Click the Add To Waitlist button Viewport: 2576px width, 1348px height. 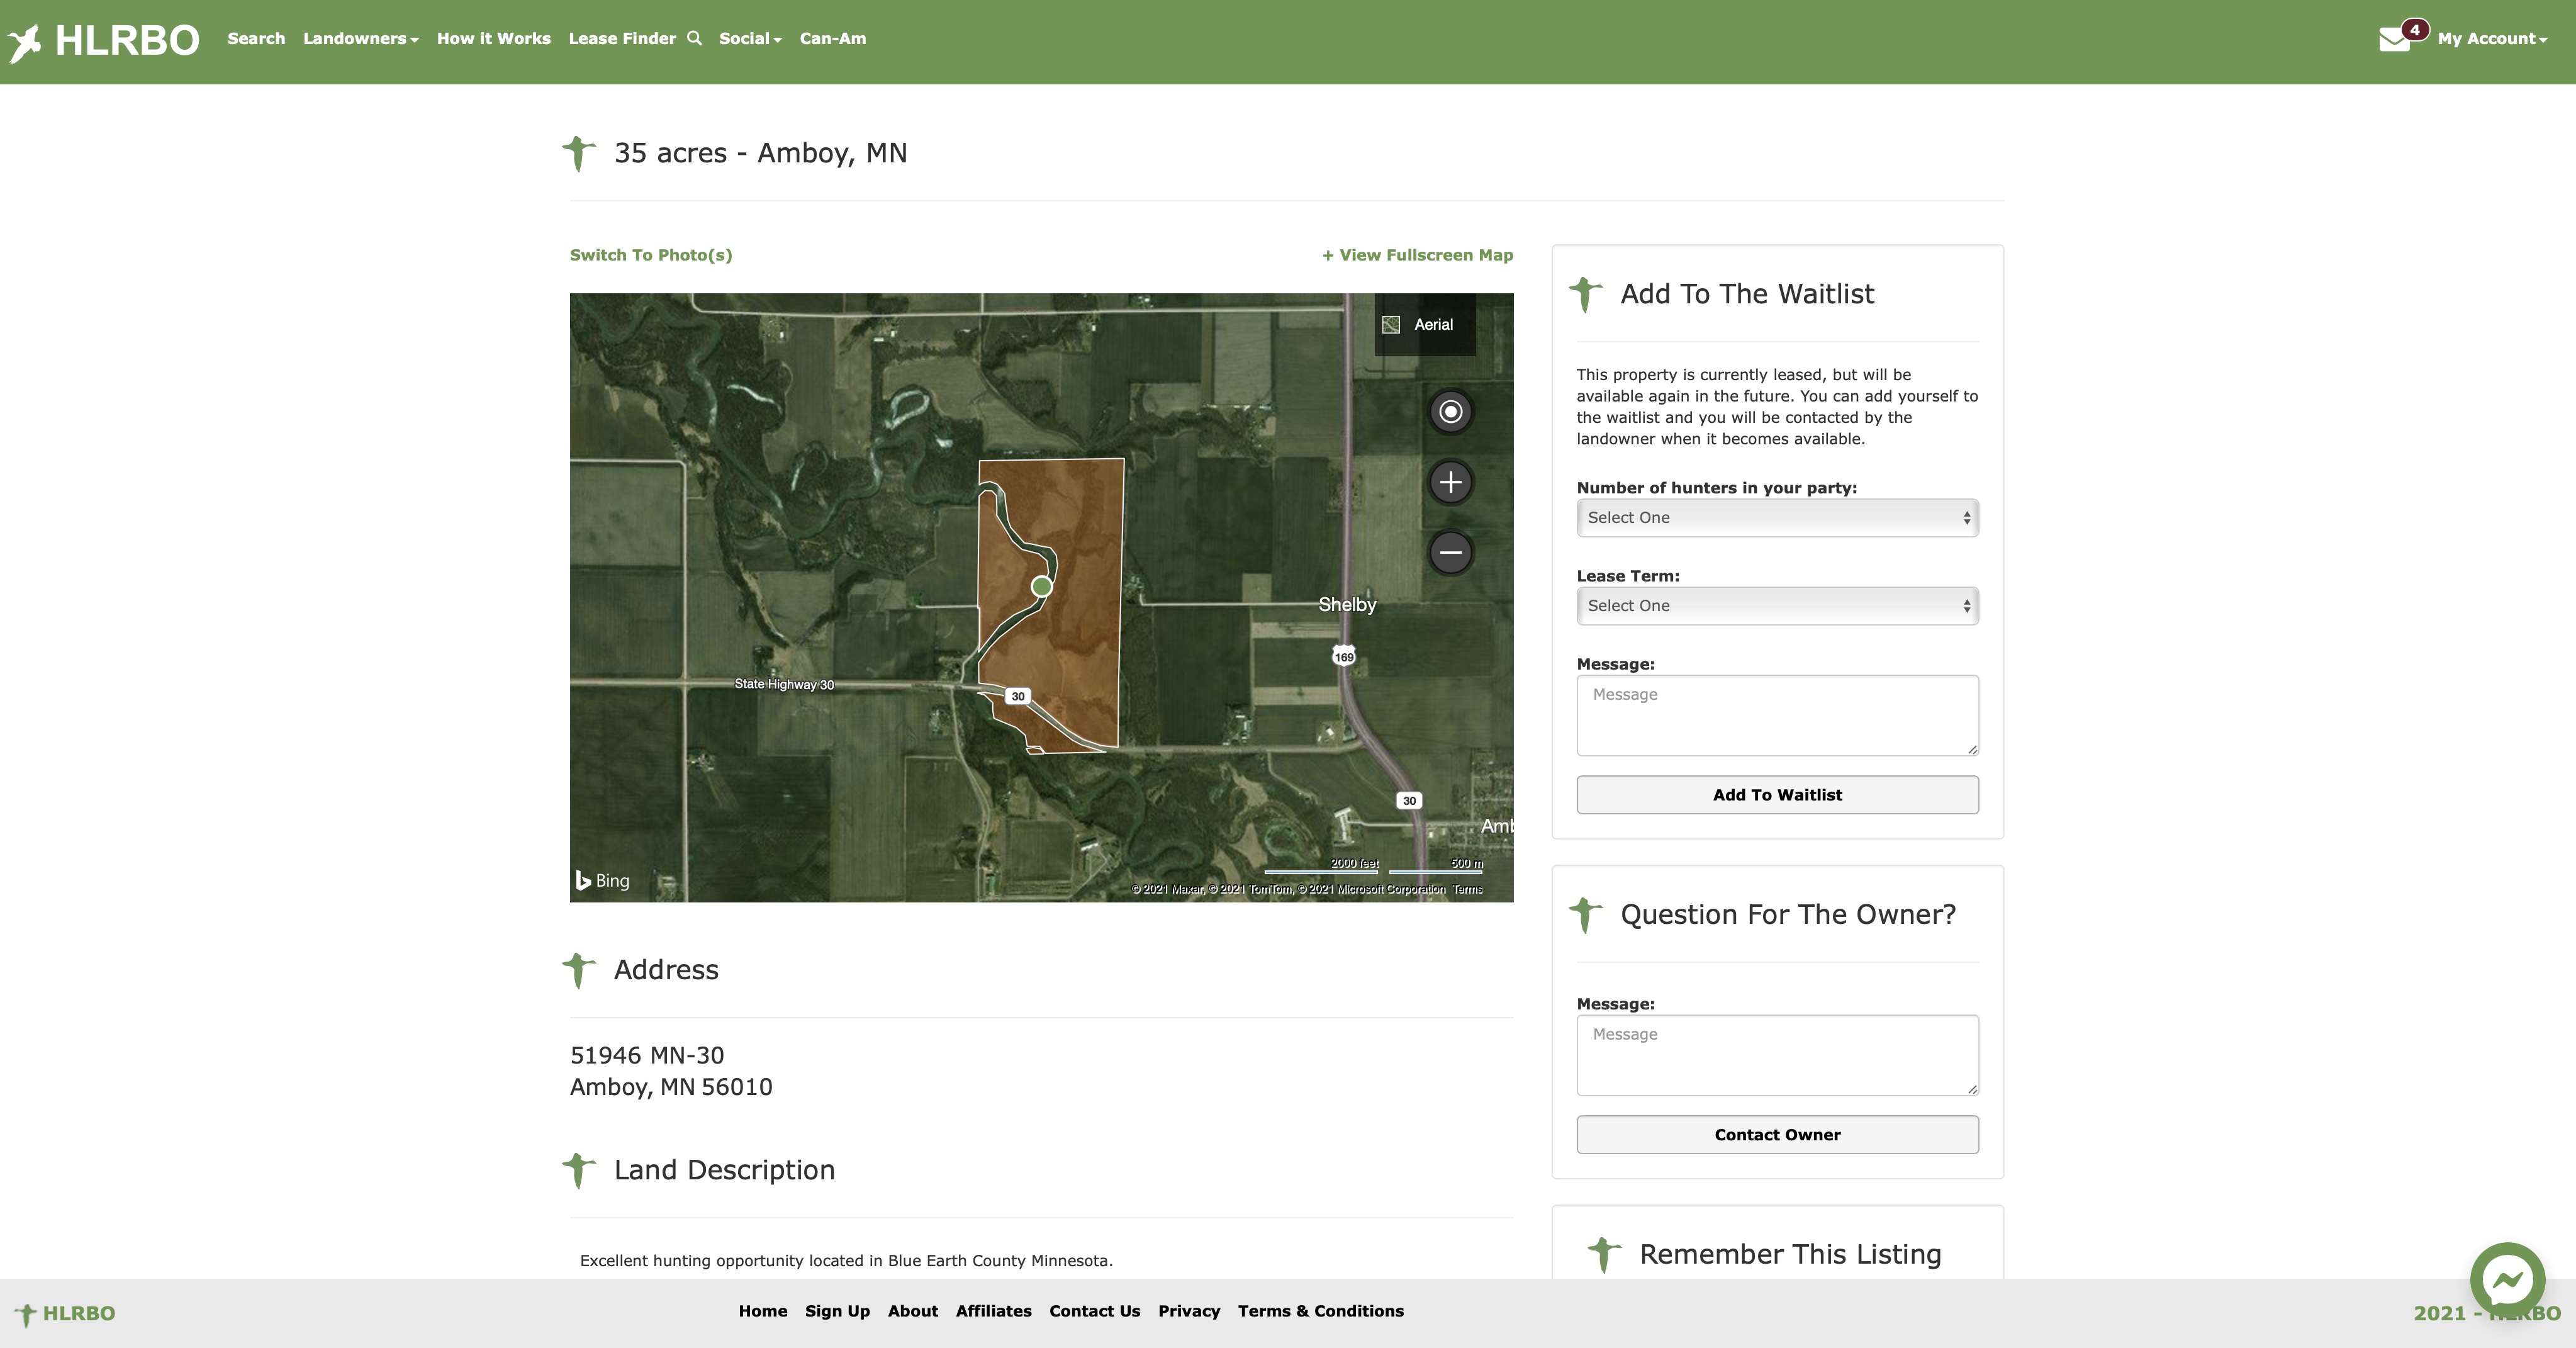point(1777,795)
